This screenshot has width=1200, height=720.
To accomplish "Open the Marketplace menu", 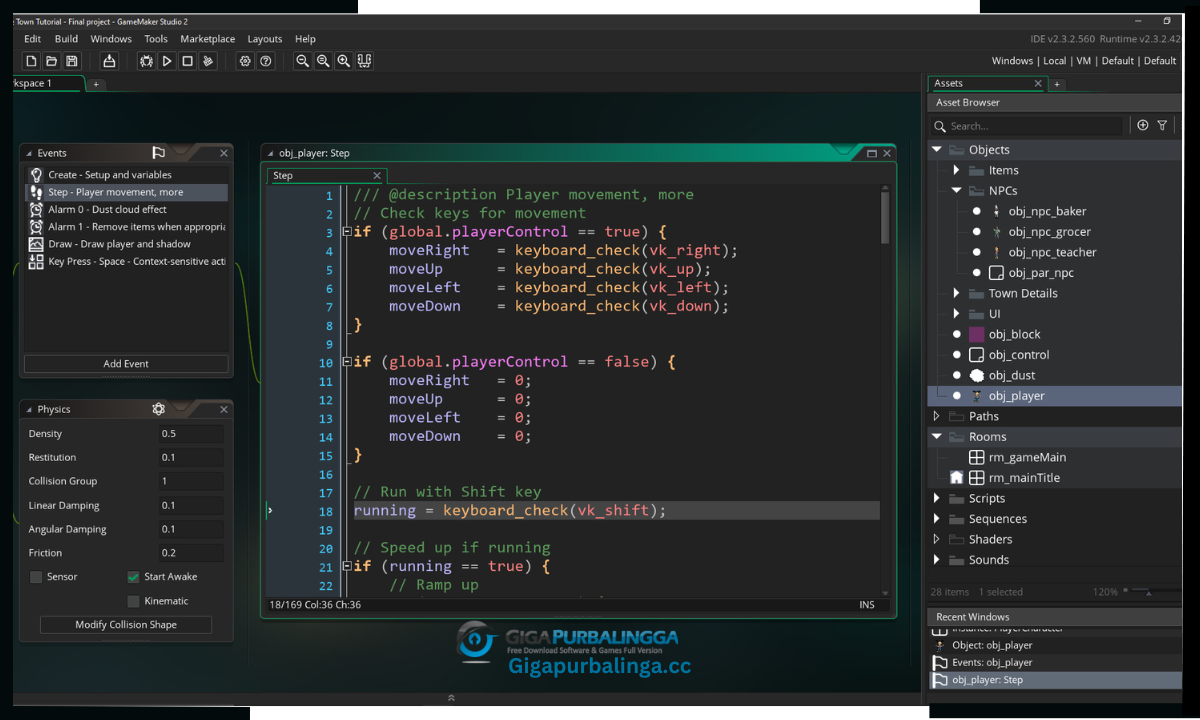I will [x=208, y=39].
